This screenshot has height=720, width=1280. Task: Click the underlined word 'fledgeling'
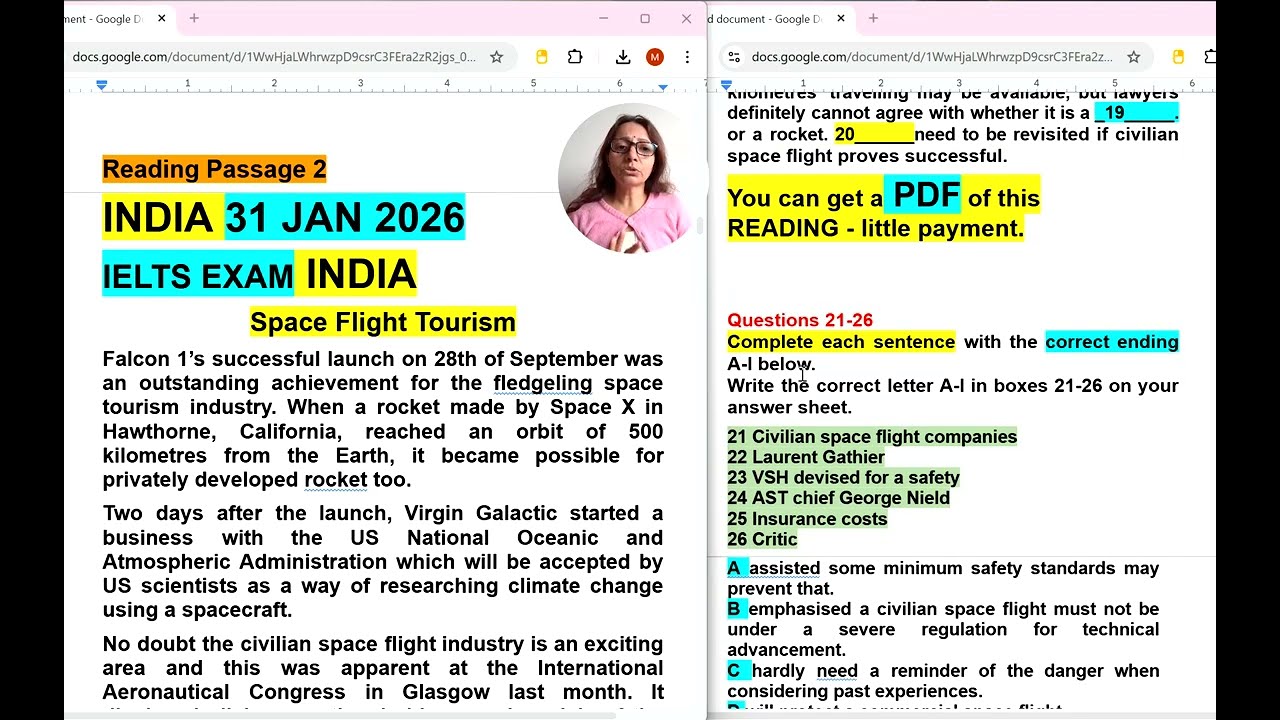543,383
